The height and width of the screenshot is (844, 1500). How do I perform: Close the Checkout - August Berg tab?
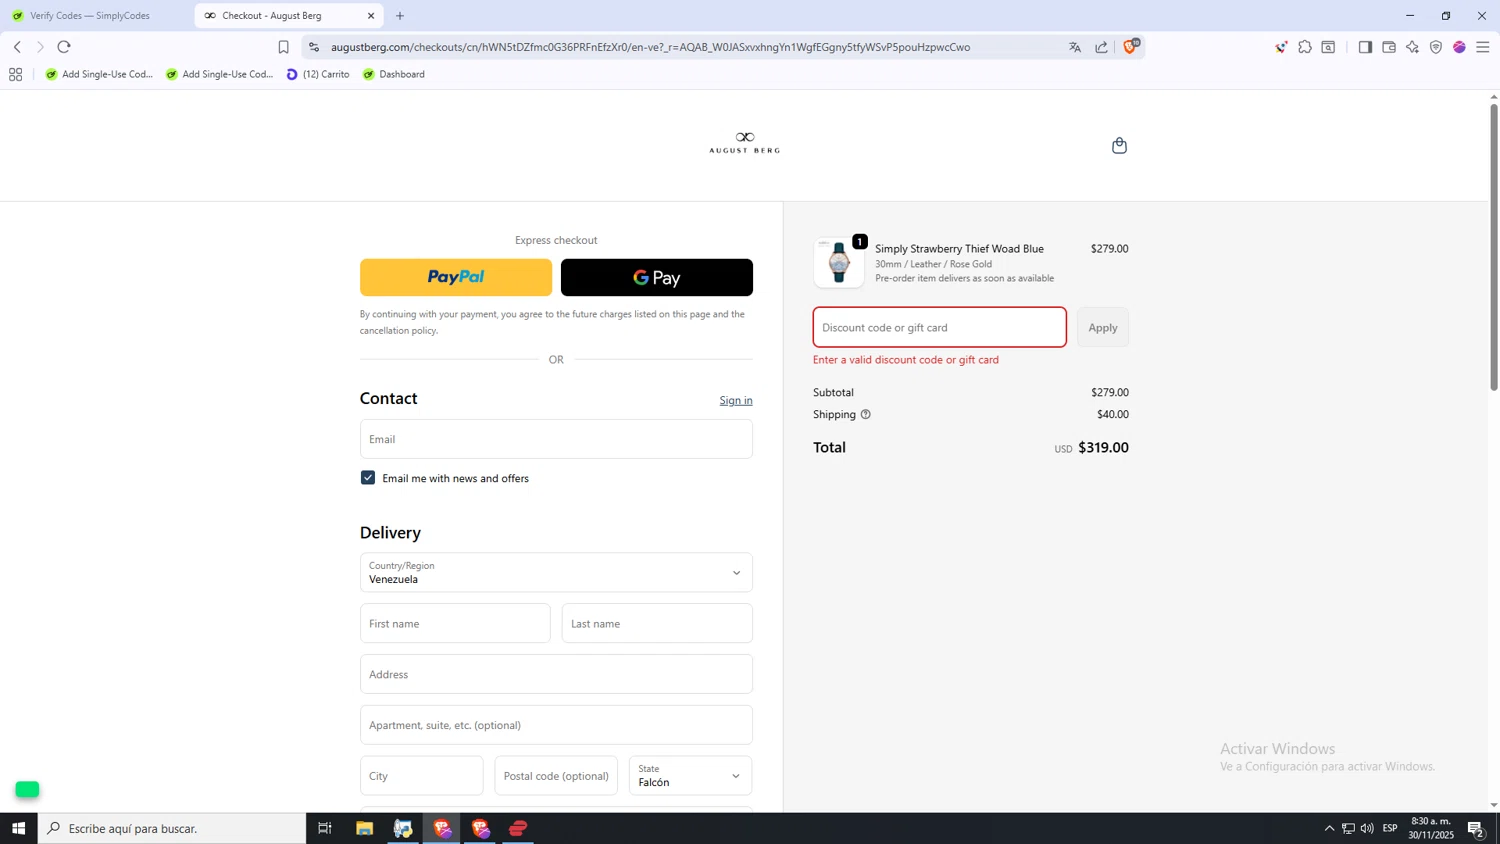[x=371, y=16]
